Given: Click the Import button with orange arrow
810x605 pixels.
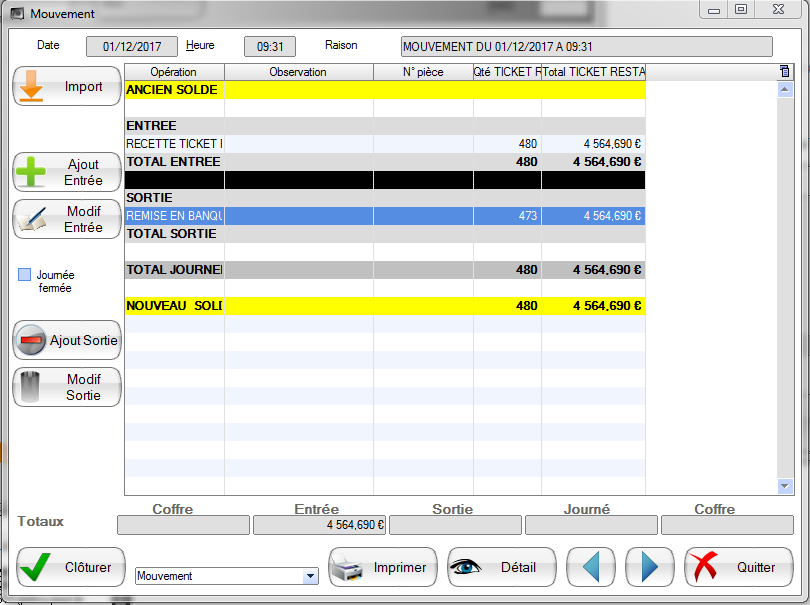Looking at the screenshot, I should click(x=66, y=87).
